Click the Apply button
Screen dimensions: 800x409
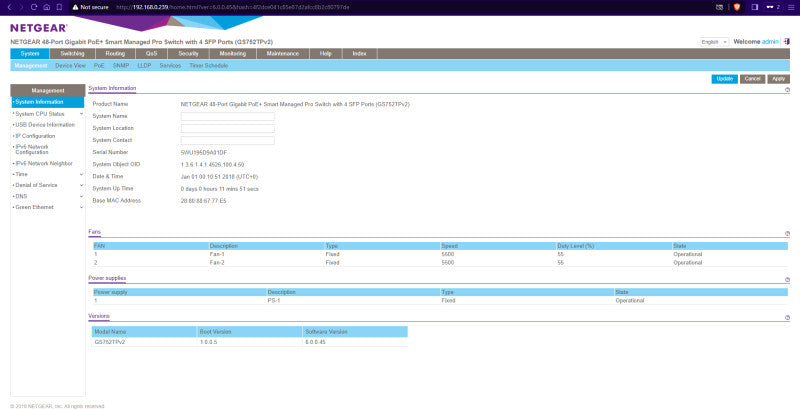tap(779, 79)
